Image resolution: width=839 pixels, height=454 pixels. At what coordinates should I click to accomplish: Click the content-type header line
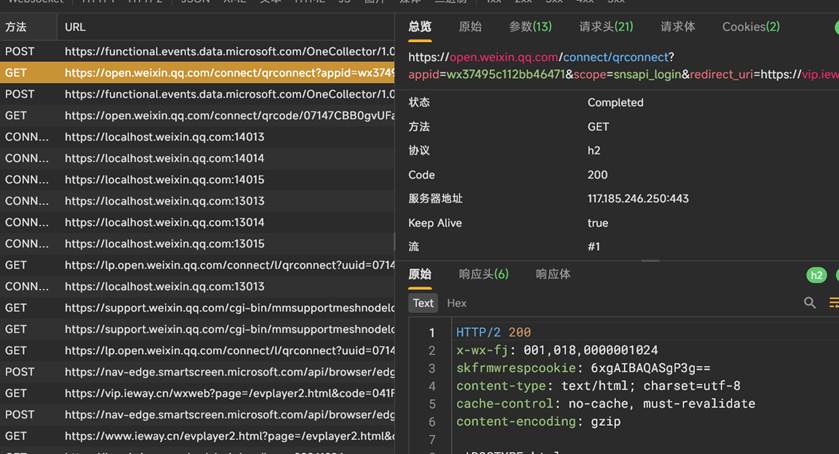(x=598, y=386)
